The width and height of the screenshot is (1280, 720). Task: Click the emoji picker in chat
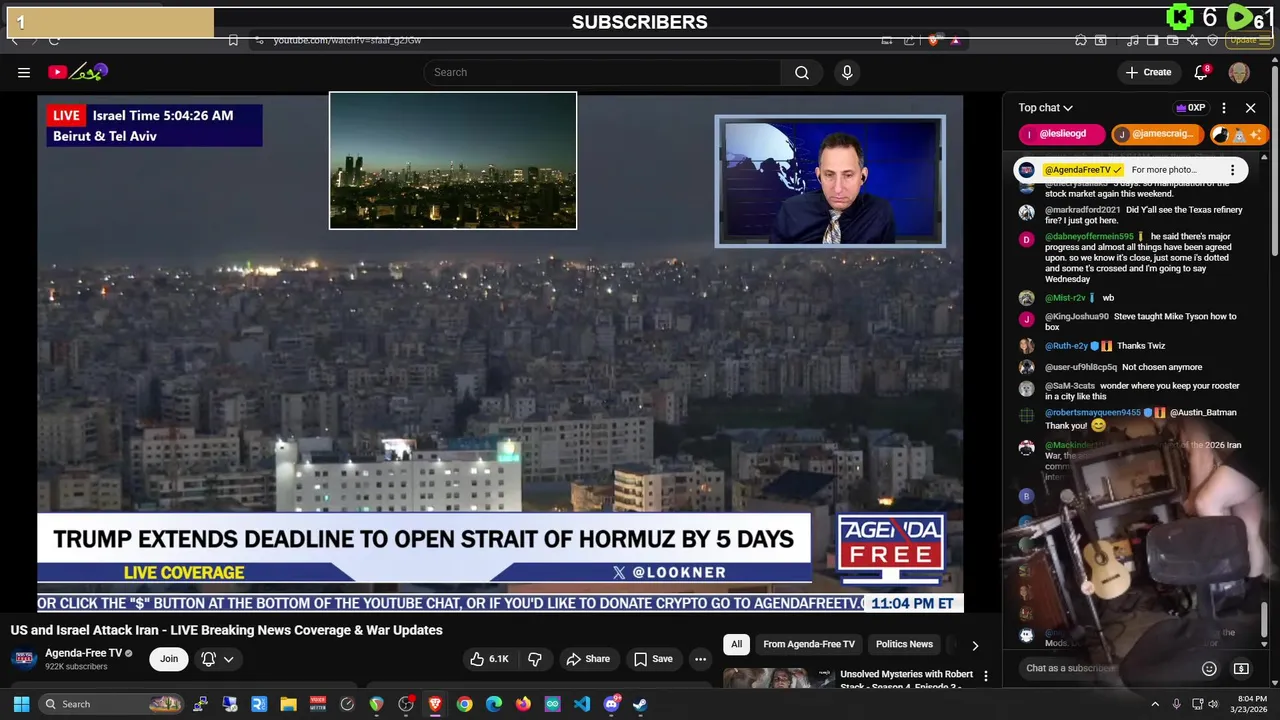[x=1209, y=668]
